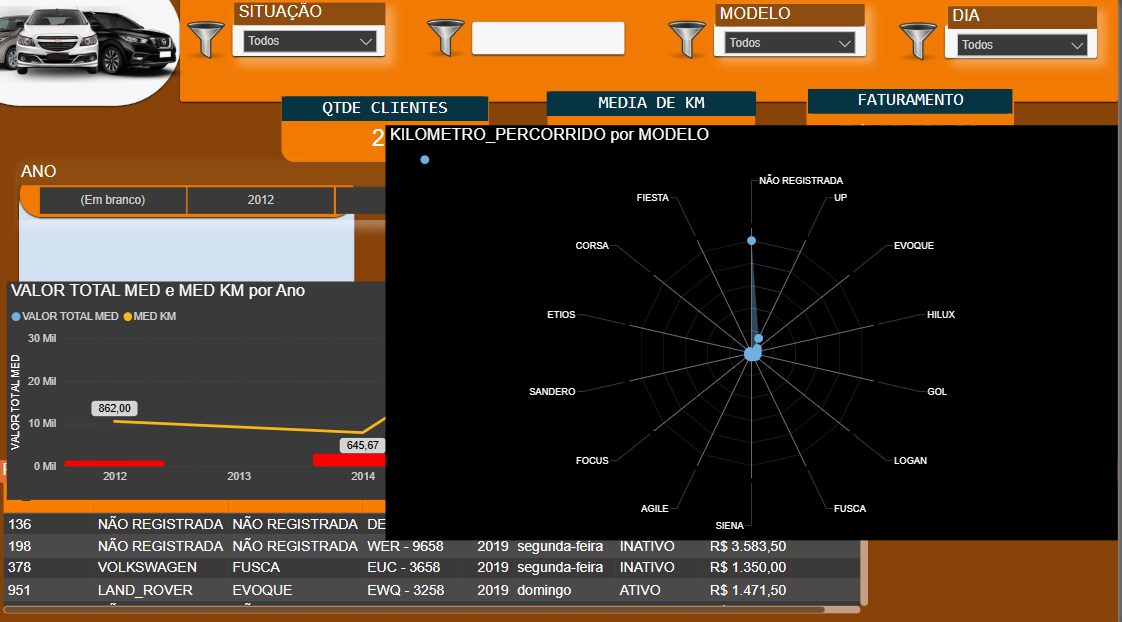
Task: Click the GOL radar axis label
Action: (x=937, y=392)
